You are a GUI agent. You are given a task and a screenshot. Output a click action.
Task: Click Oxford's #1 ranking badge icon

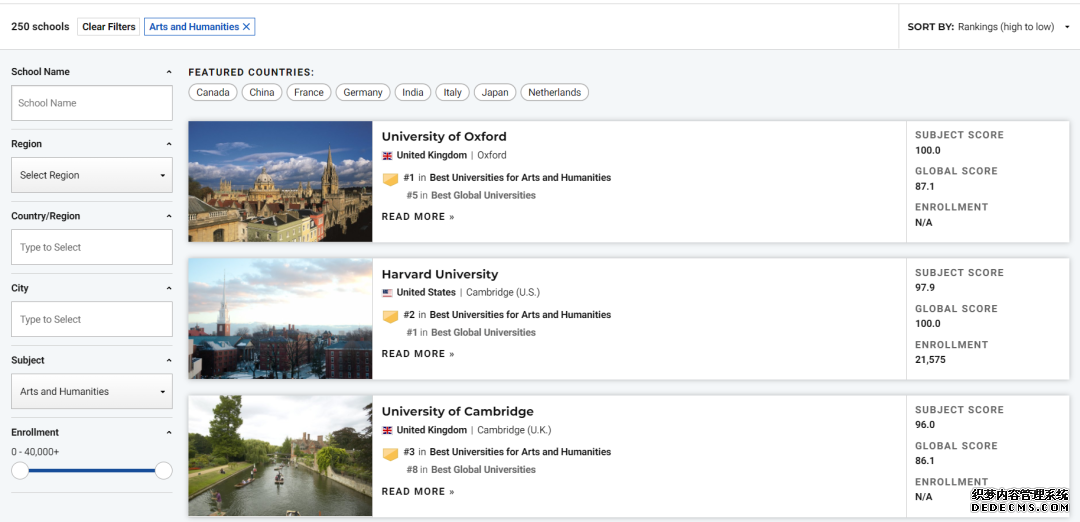[391, 179]
